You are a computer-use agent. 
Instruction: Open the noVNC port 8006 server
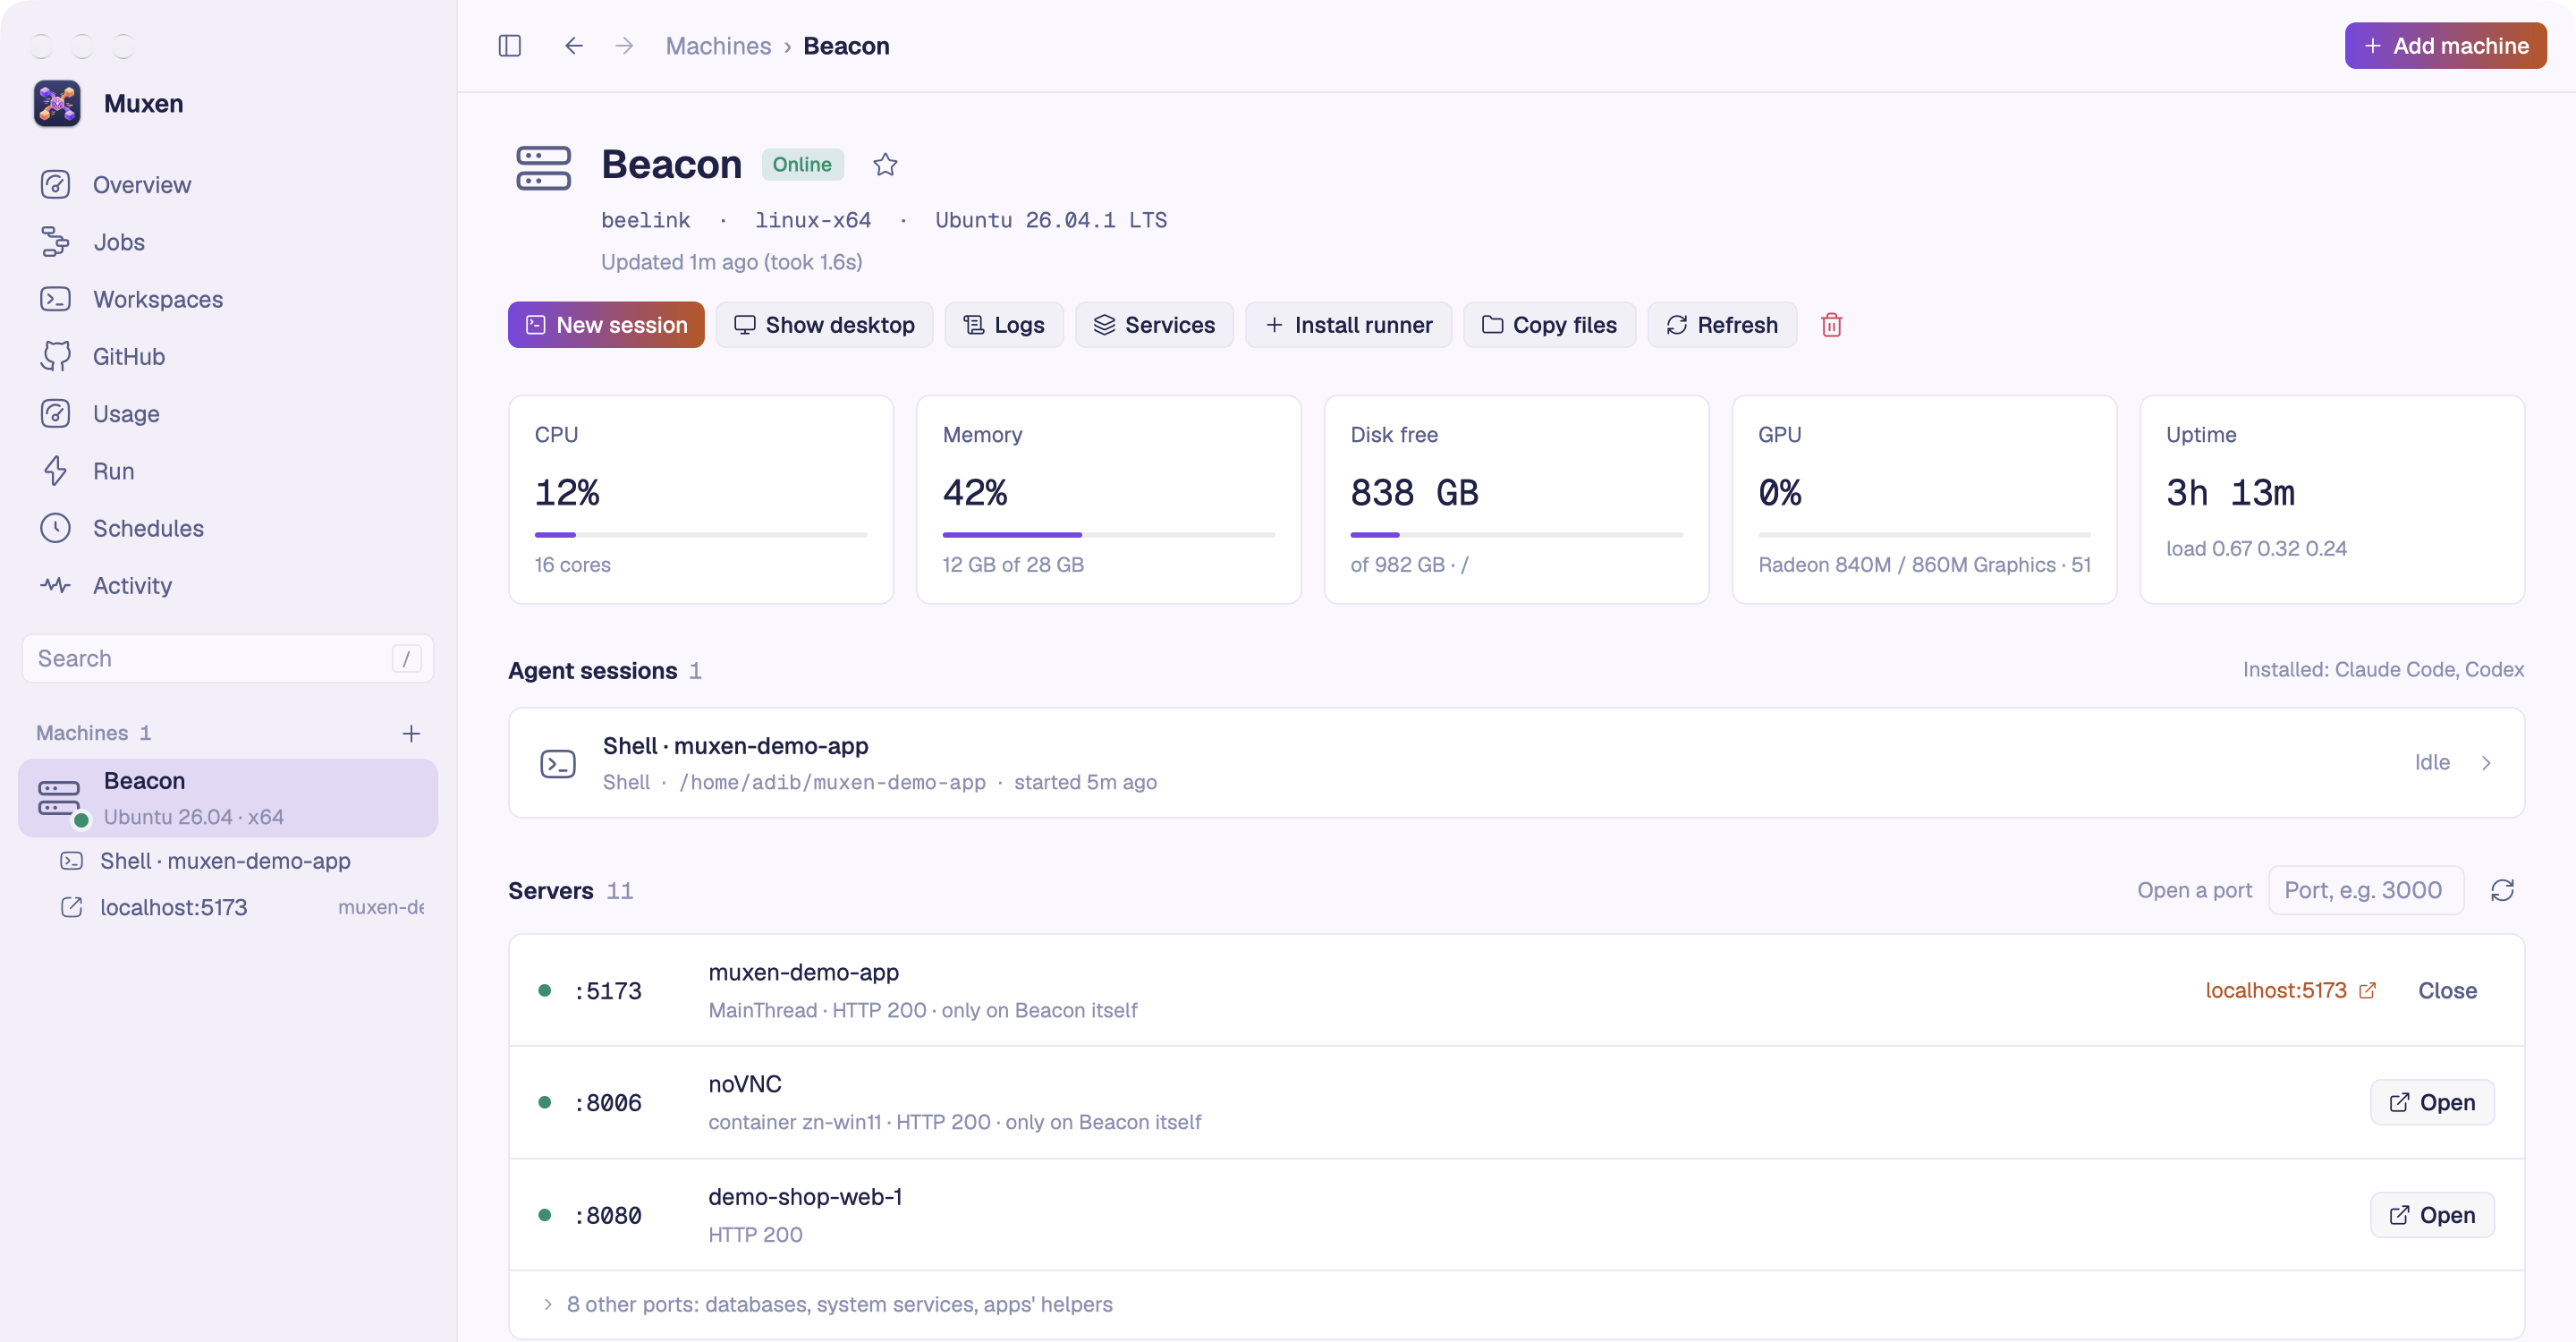coord(2432,1102)
